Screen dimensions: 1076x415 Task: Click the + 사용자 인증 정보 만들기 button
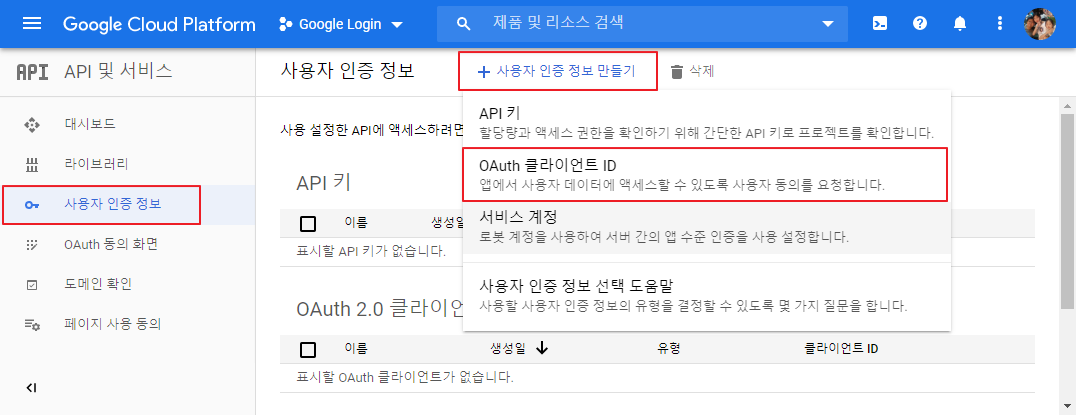point(557,71)
